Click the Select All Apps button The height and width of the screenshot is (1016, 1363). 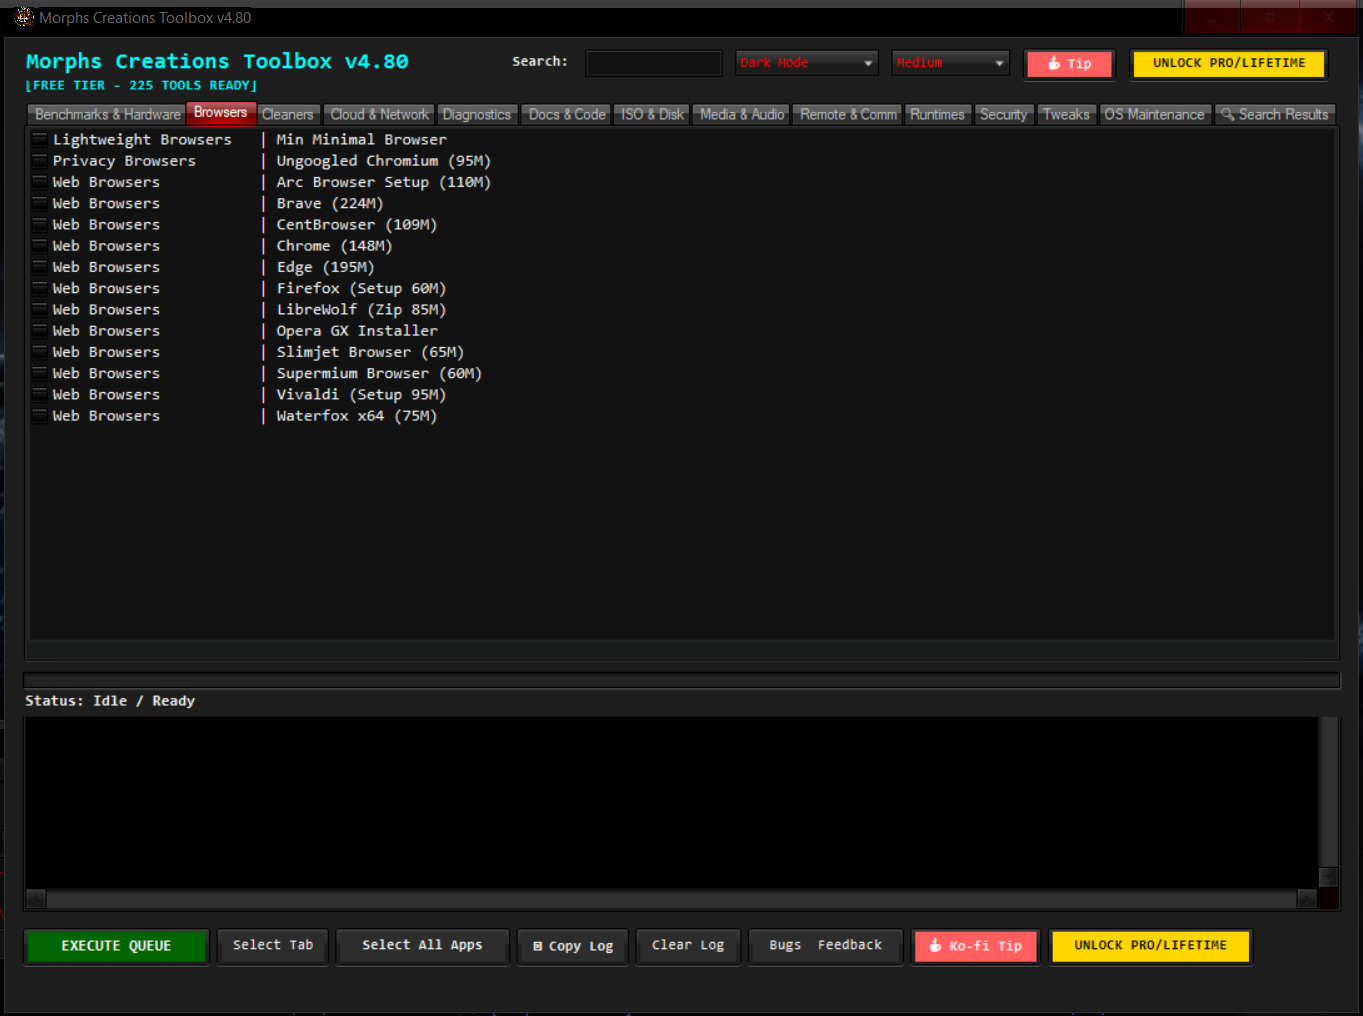tap(422, 946)
